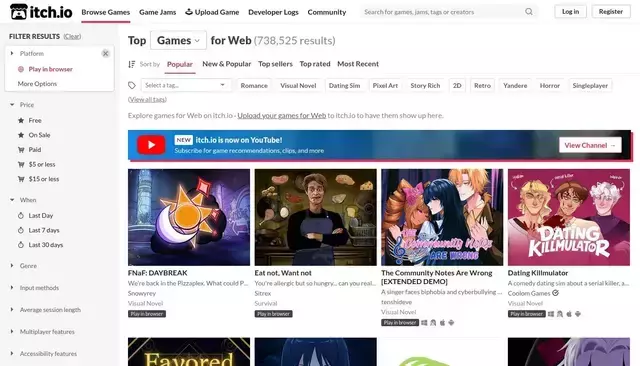Clear all filter results
The width and height of the screenshot is (640, 366).
coord(72,36)
